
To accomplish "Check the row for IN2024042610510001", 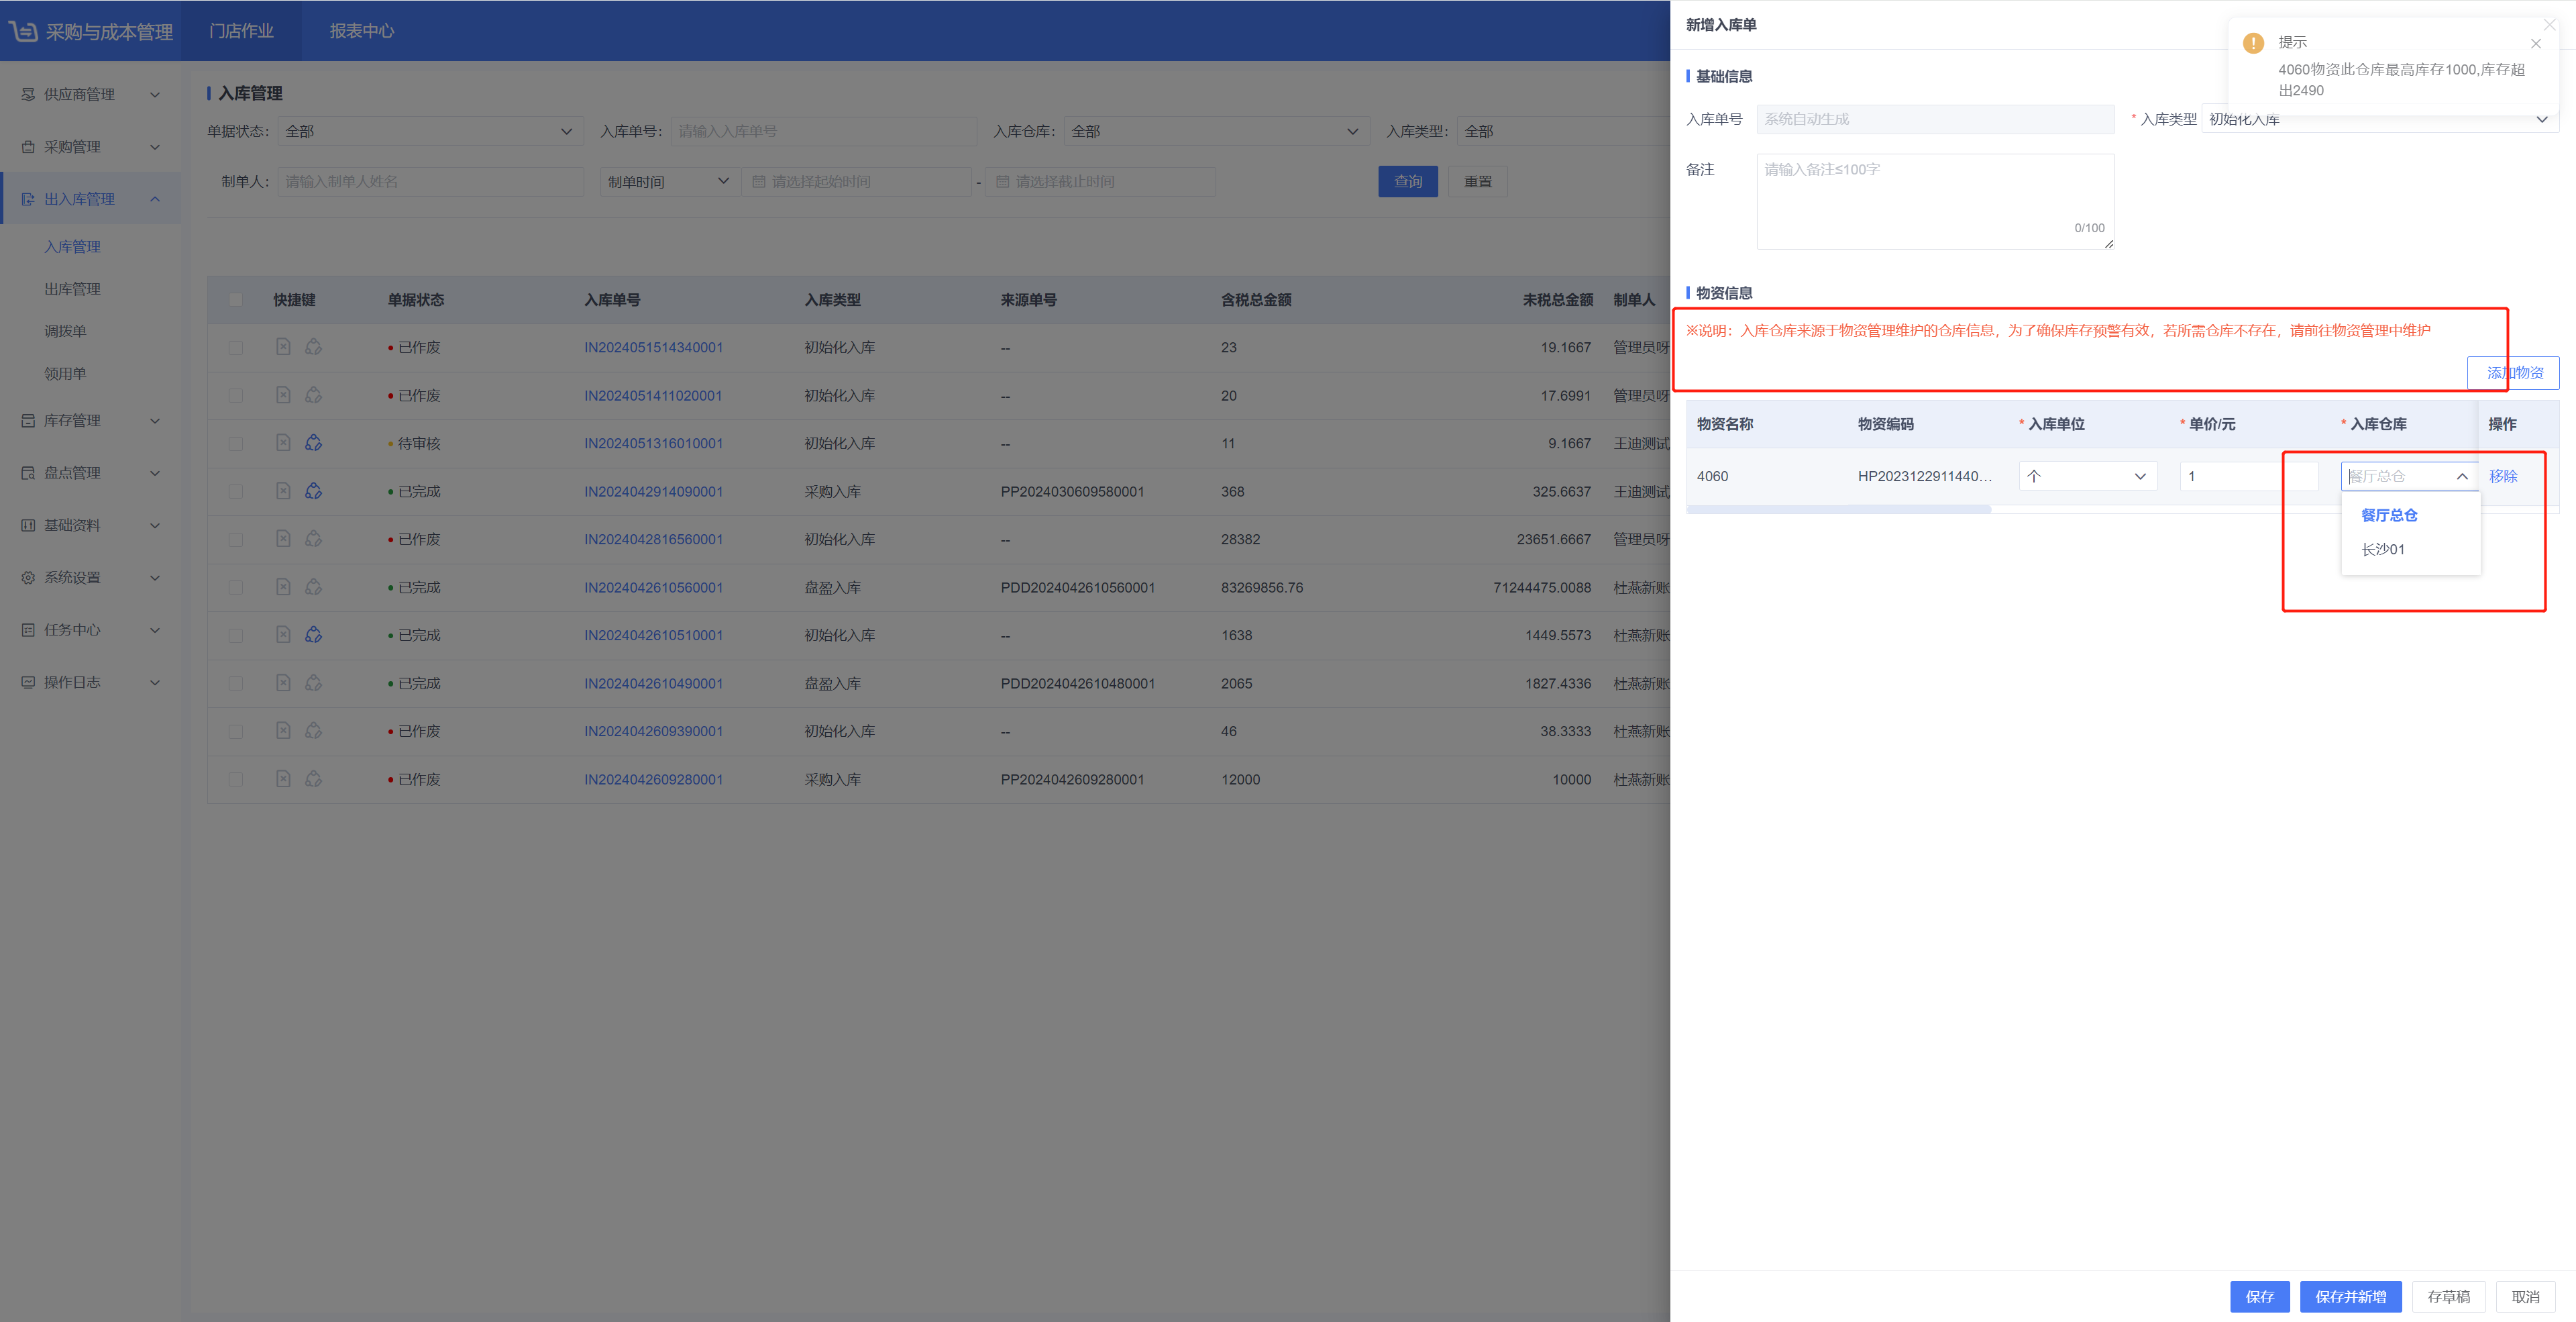I will pyautogui.click(x=235, y=635).
